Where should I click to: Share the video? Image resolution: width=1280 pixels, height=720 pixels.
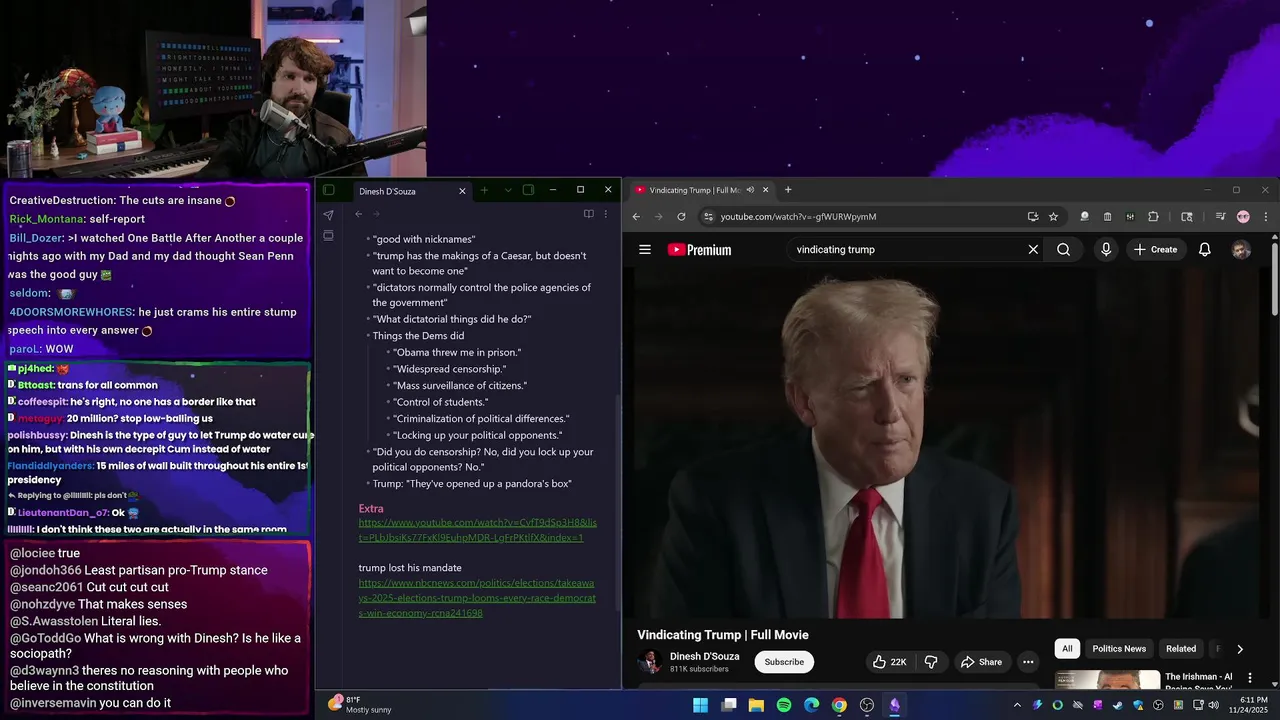pyautogui.click(x=981, y=662)
